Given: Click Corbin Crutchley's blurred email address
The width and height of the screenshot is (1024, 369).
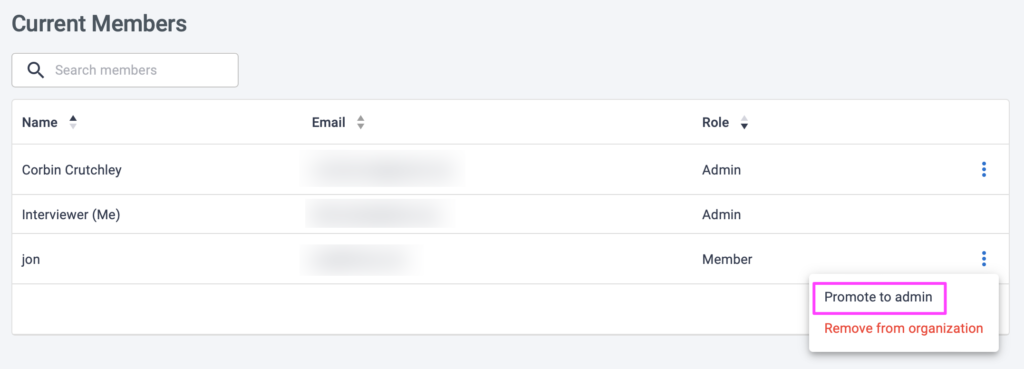Looking at the screenshot, I should point(383,169).
